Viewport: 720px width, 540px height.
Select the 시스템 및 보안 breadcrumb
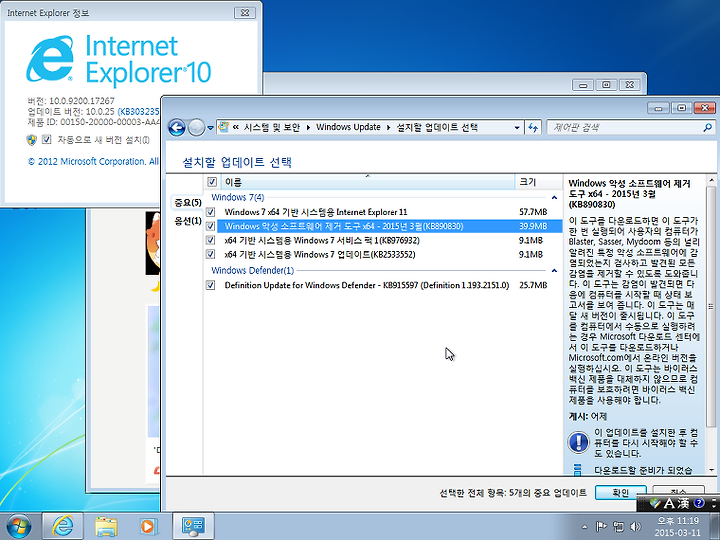click(x=271, y=127)
